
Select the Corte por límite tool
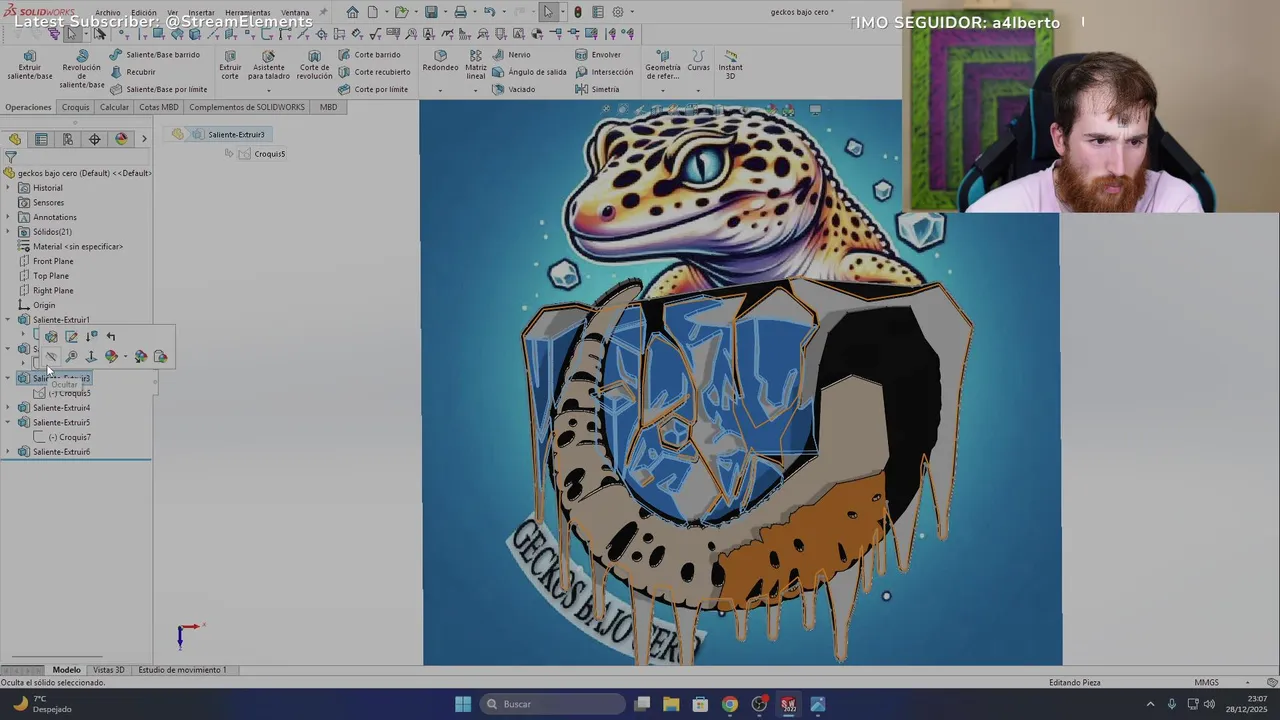coord(373,89)
